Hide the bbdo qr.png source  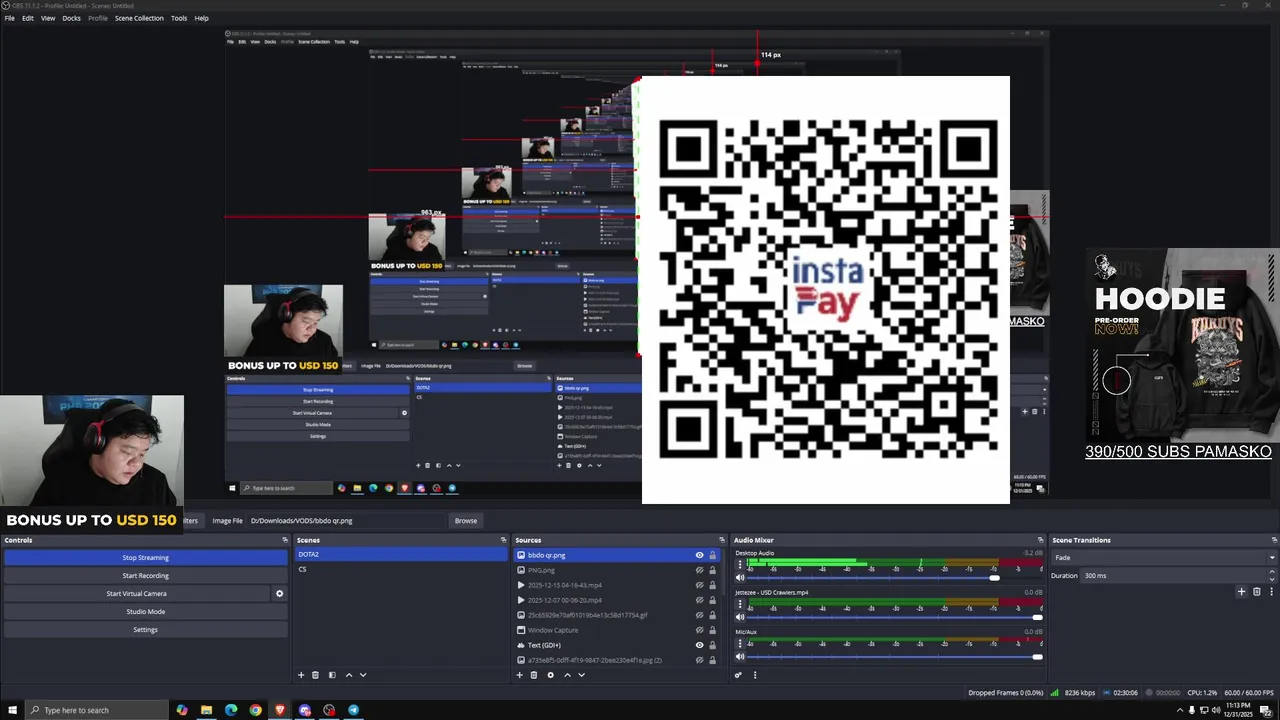pyautogui.click(x=700, y=555)
